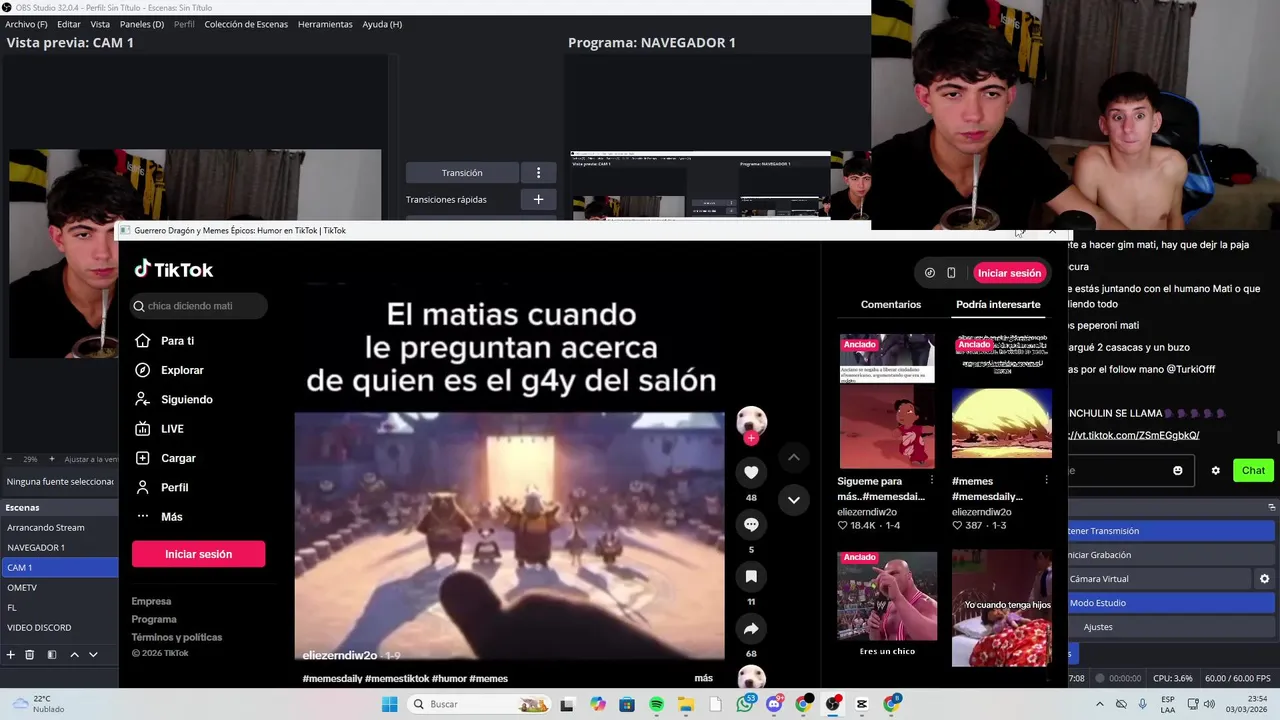Open the Paneles menu in OBS

point(142,24)
